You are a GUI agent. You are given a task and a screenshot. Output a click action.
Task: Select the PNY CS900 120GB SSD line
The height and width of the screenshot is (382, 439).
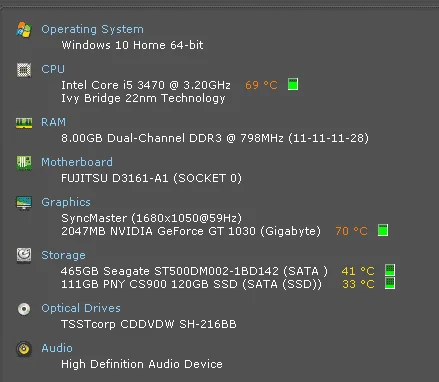coord(192,284)
